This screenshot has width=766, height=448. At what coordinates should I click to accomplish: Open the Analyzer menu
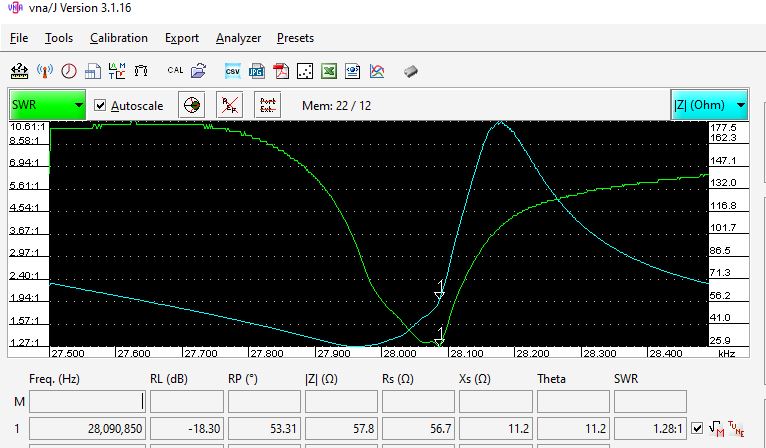pyautogui.click(x=238, y=38)
